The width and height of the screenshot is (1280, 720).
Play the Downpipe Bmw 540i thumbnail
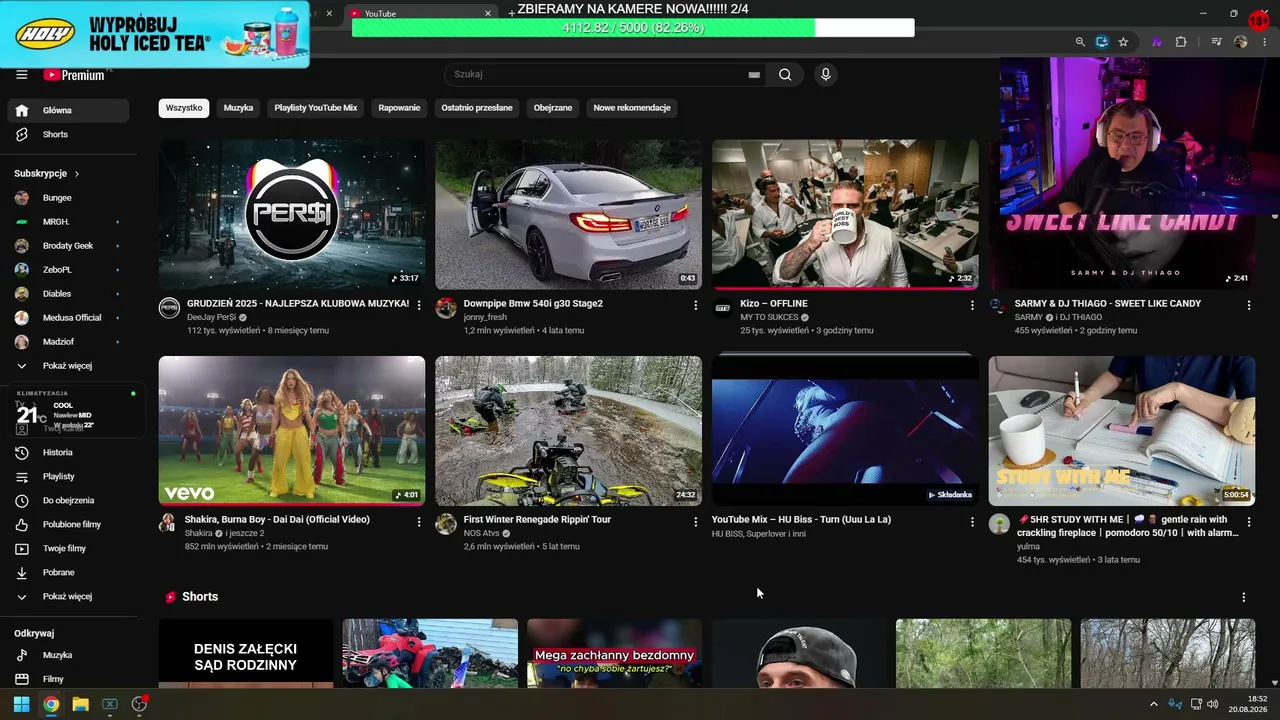pyautogui.click(x=568, y=215)
